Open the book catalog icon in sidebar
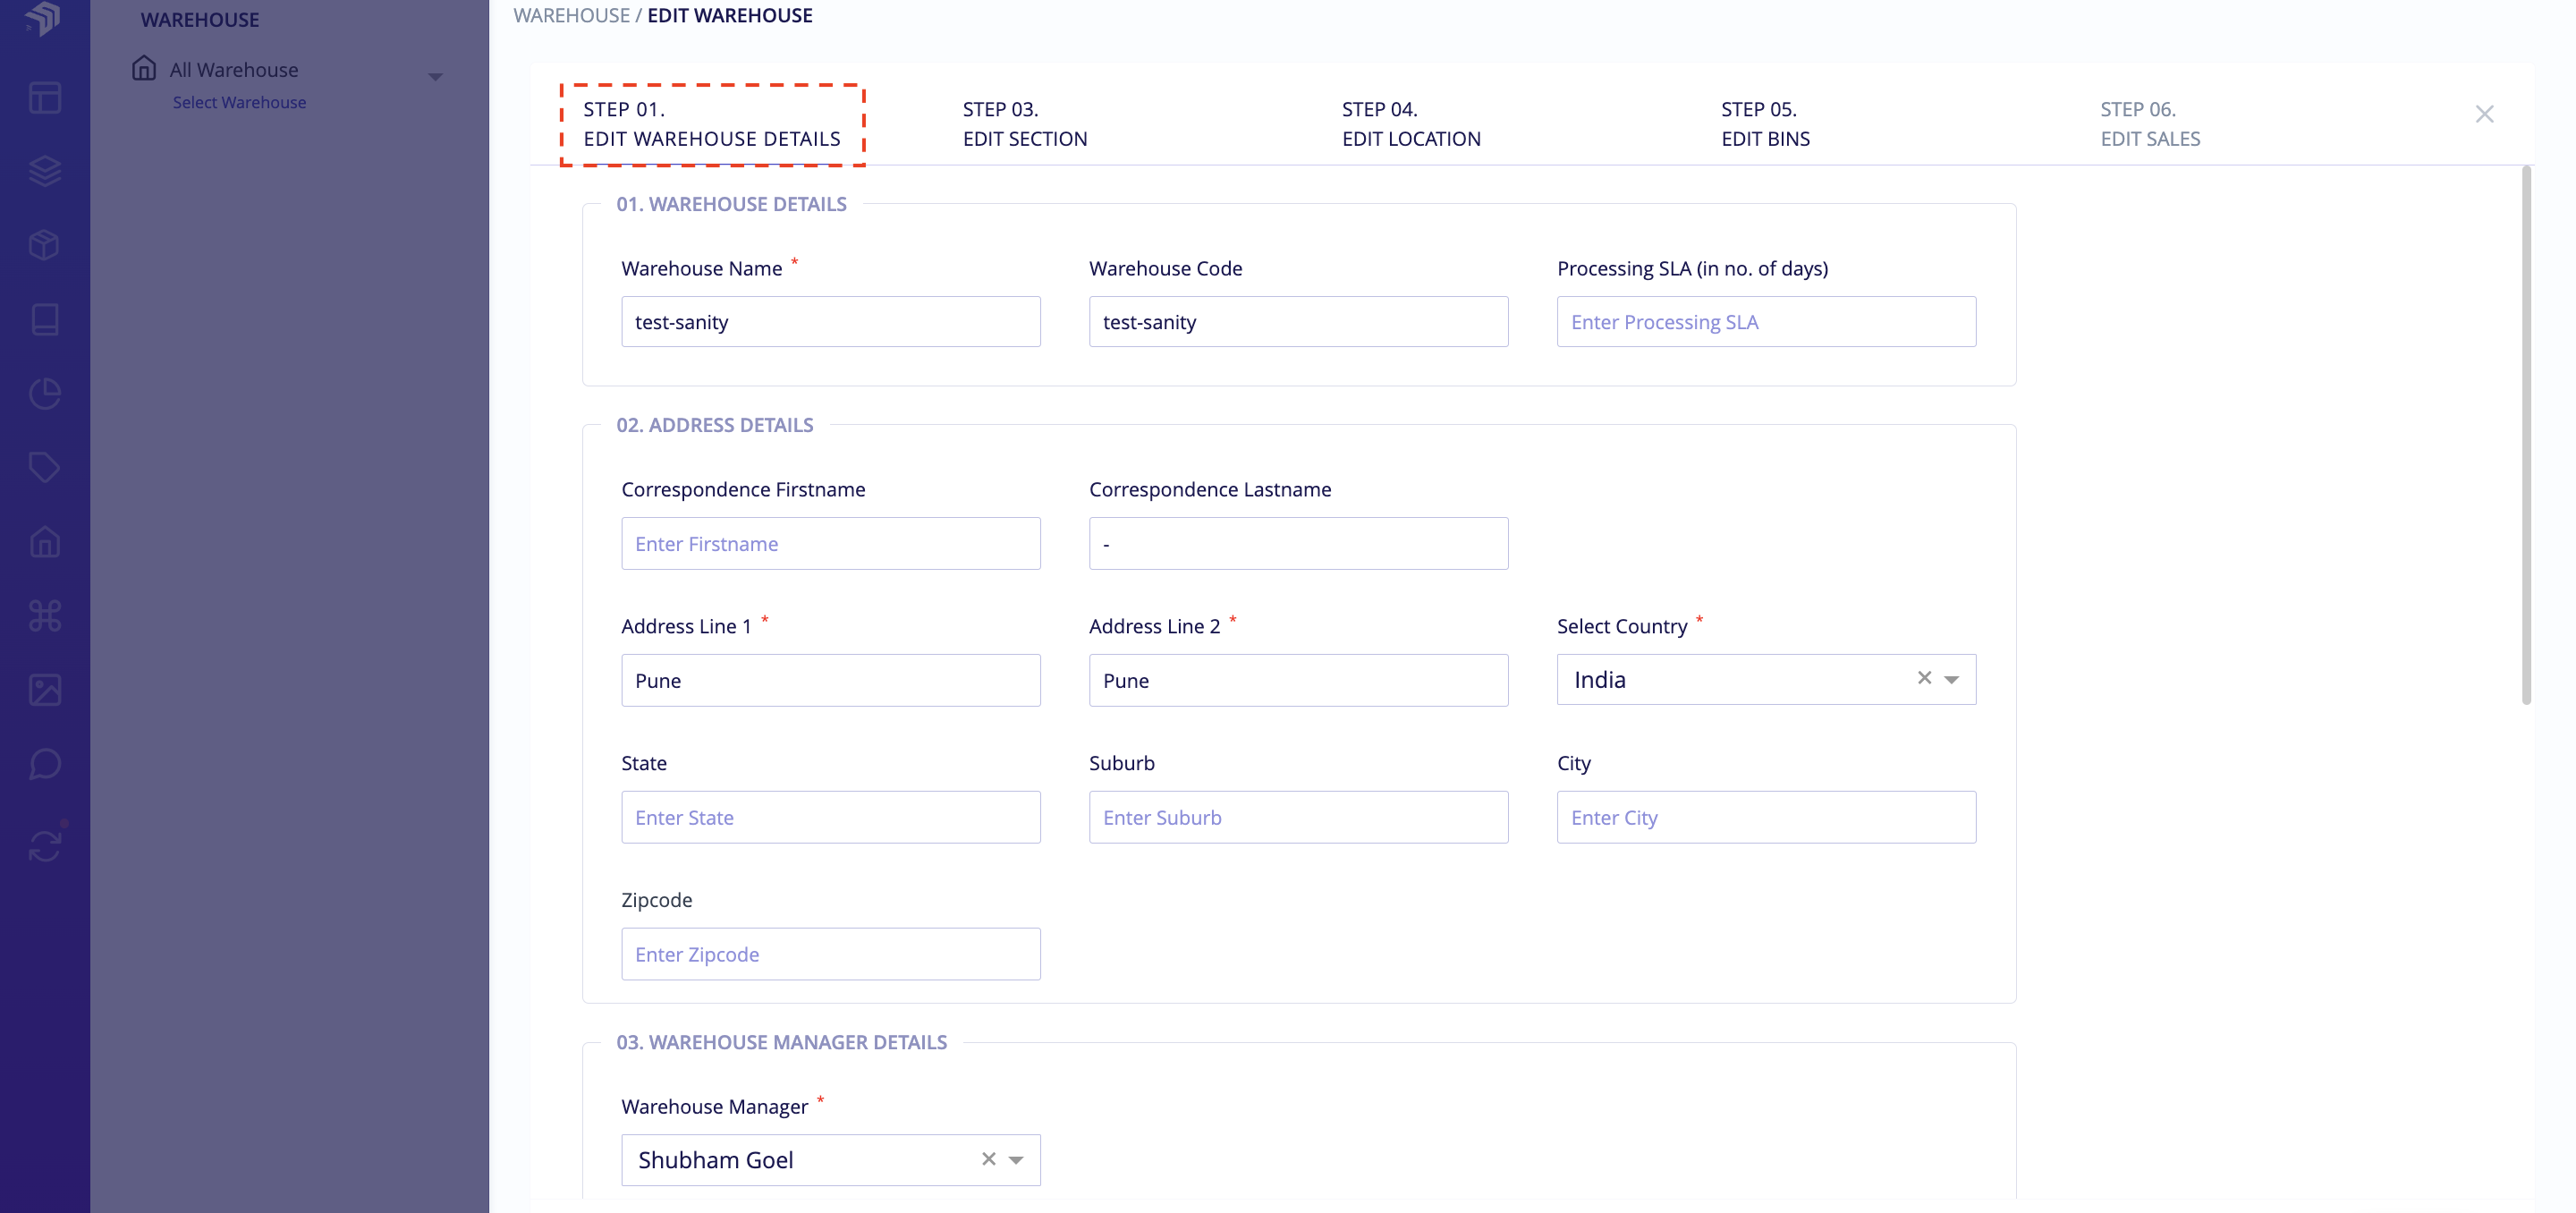The image size is (2576, 1213). pos(45,319)
